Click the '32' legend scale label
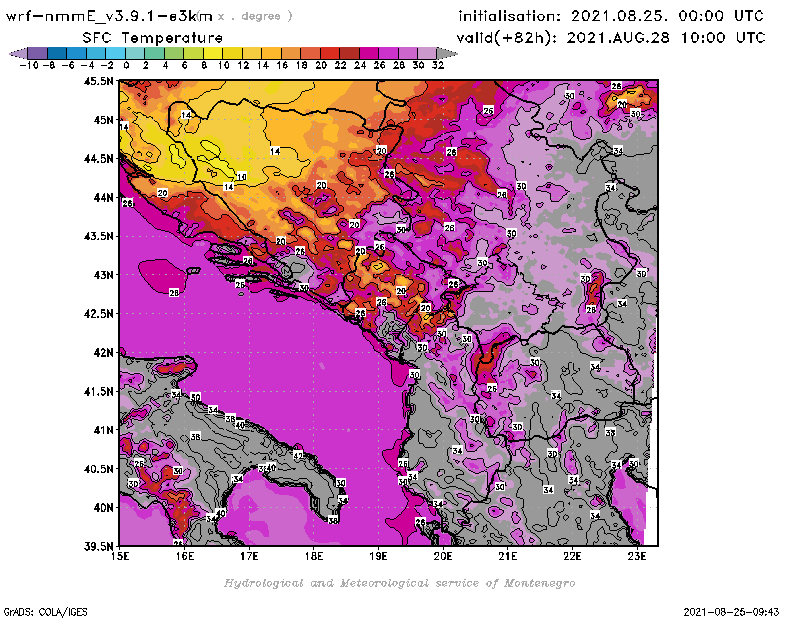Viewport: 800px width, 618px height. tap(438, 65)
